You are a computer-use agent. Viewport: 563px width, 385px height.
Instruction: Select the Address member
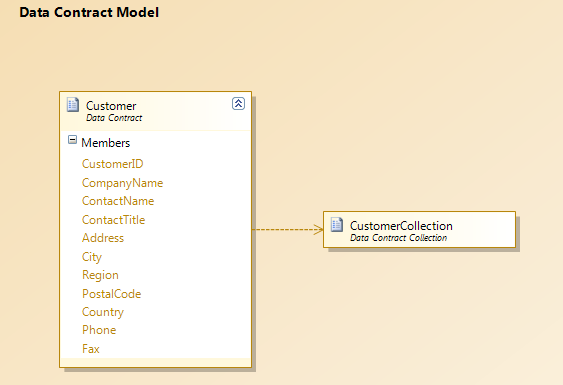(103, 238)
